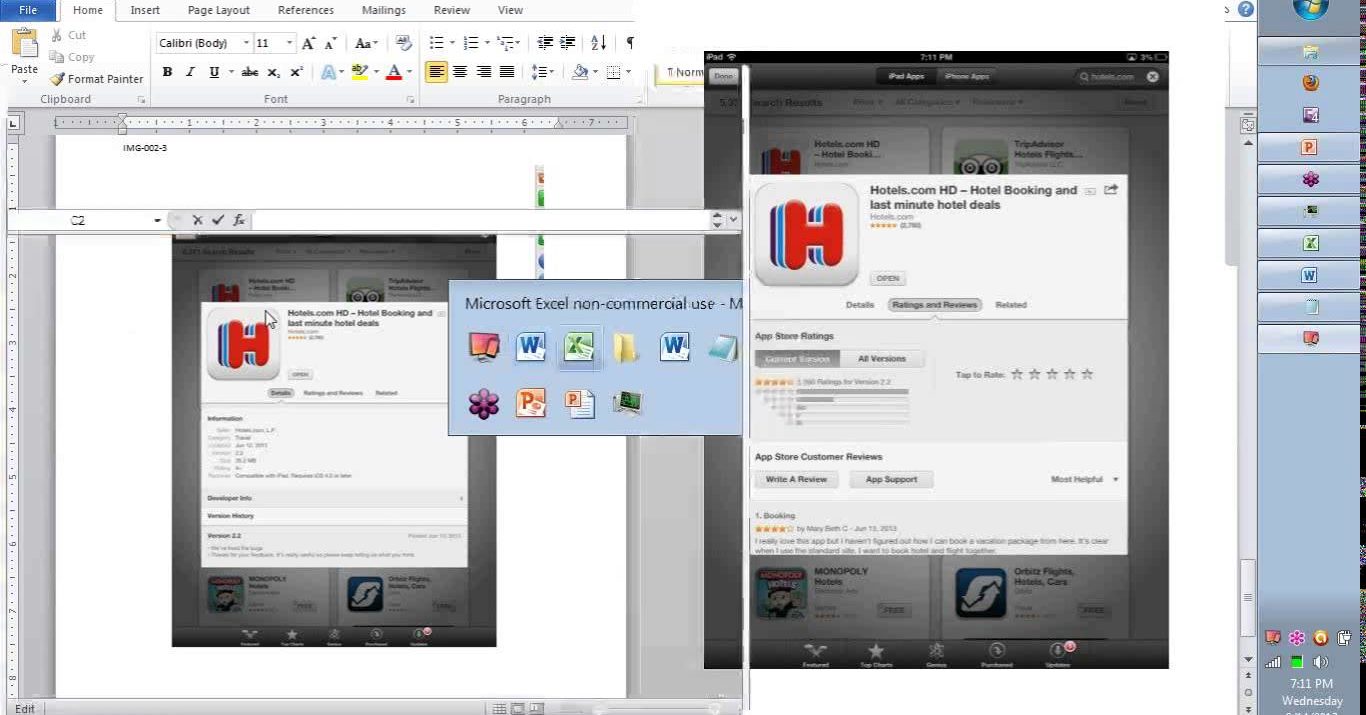1366x715 pixels.
Task: Toggle show paragraph marks
Action: [x=629, y=43]
